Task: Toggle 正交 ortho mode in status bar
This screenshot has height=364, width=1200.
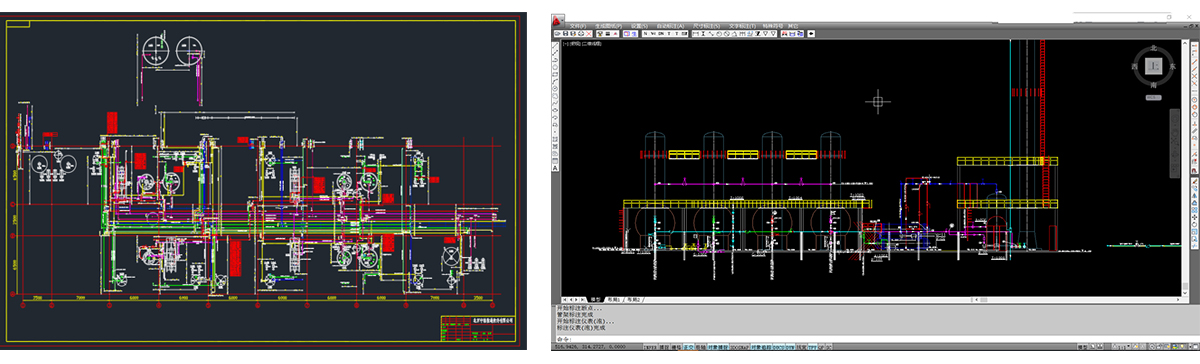Action: [x=689, y=347]
